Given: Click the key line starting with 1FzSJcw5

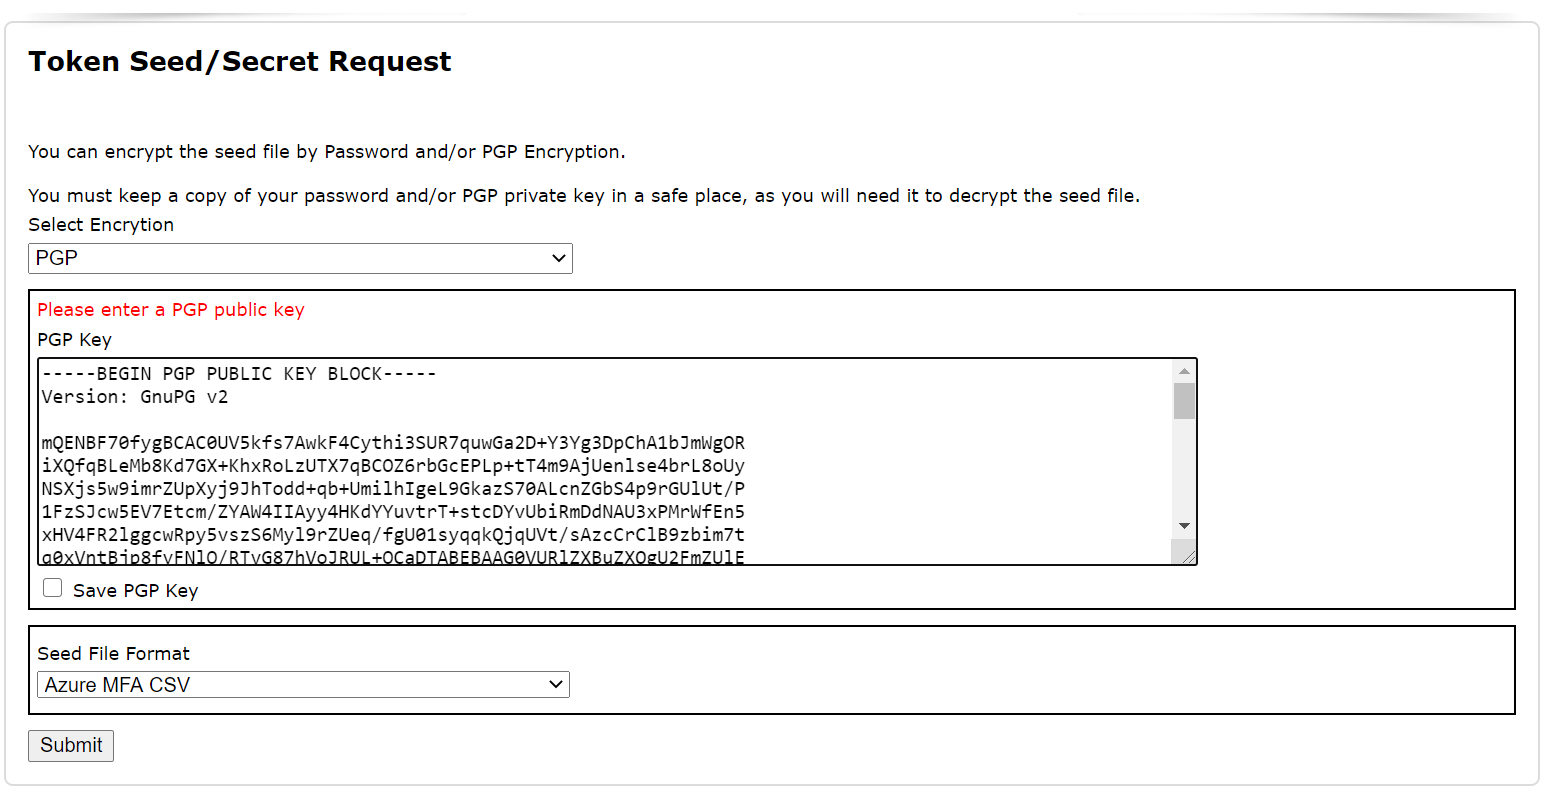Looking at the screenshot, I should click(393, 512).
